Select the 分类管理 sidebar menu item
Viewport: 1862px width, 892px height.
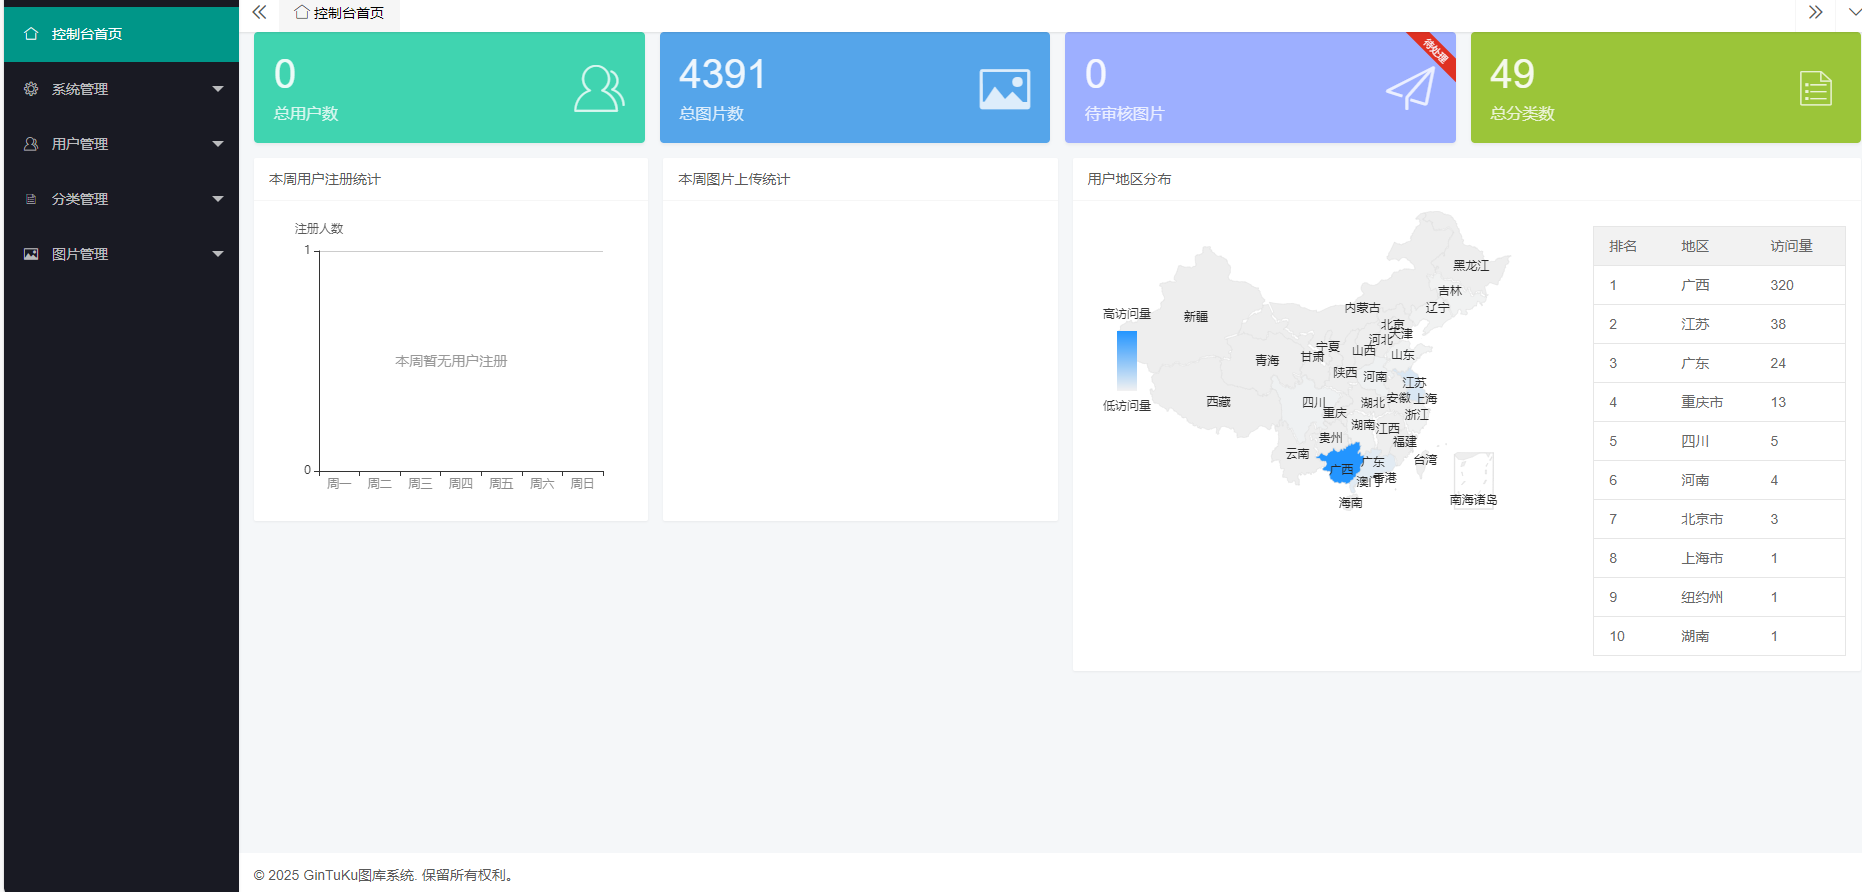pos(121,199)
